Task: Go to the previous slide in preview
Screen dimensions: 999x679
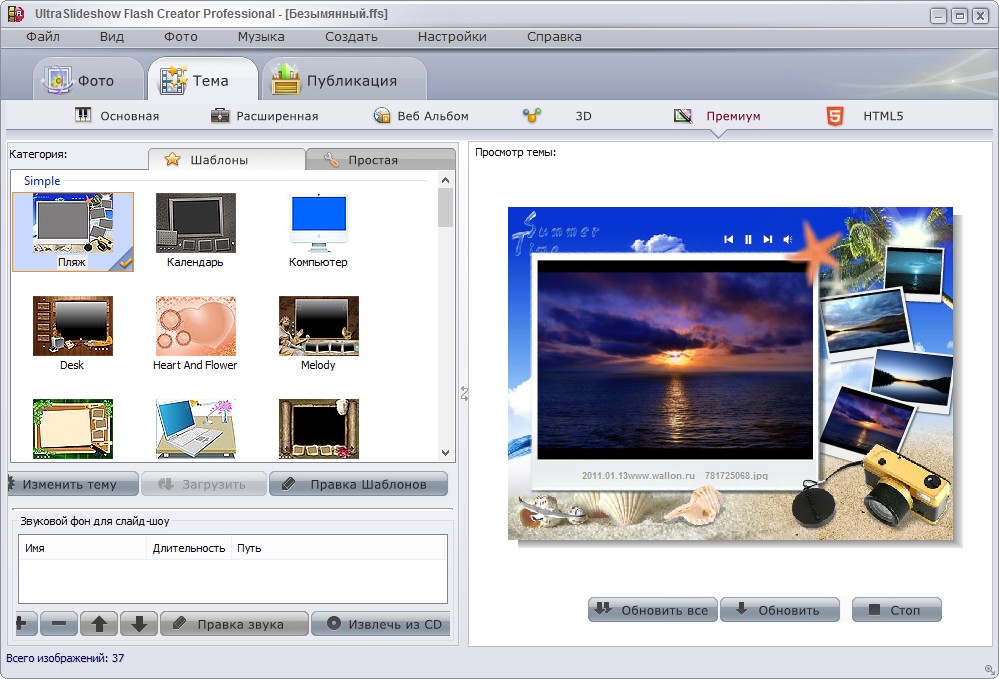Action: (729, 239)
